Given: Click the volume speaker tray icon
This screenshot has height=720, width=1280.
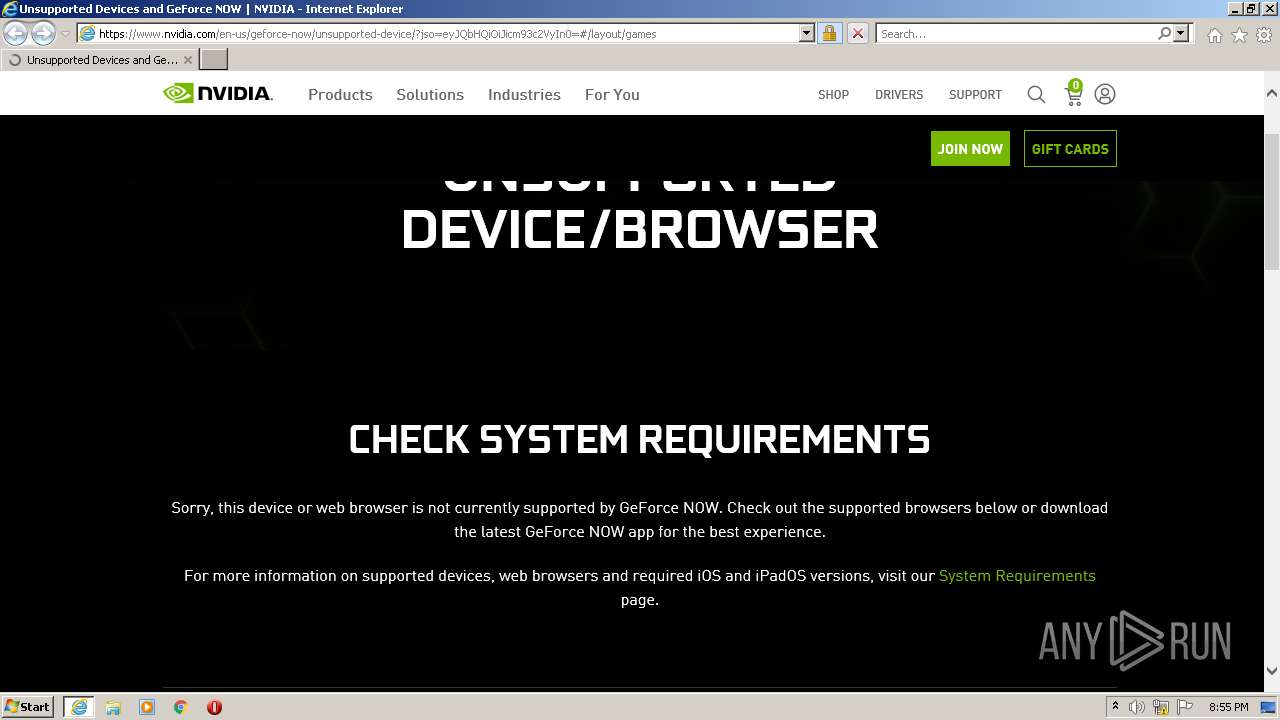Looking at the screenshot, I should click(x=1137, y=707).
